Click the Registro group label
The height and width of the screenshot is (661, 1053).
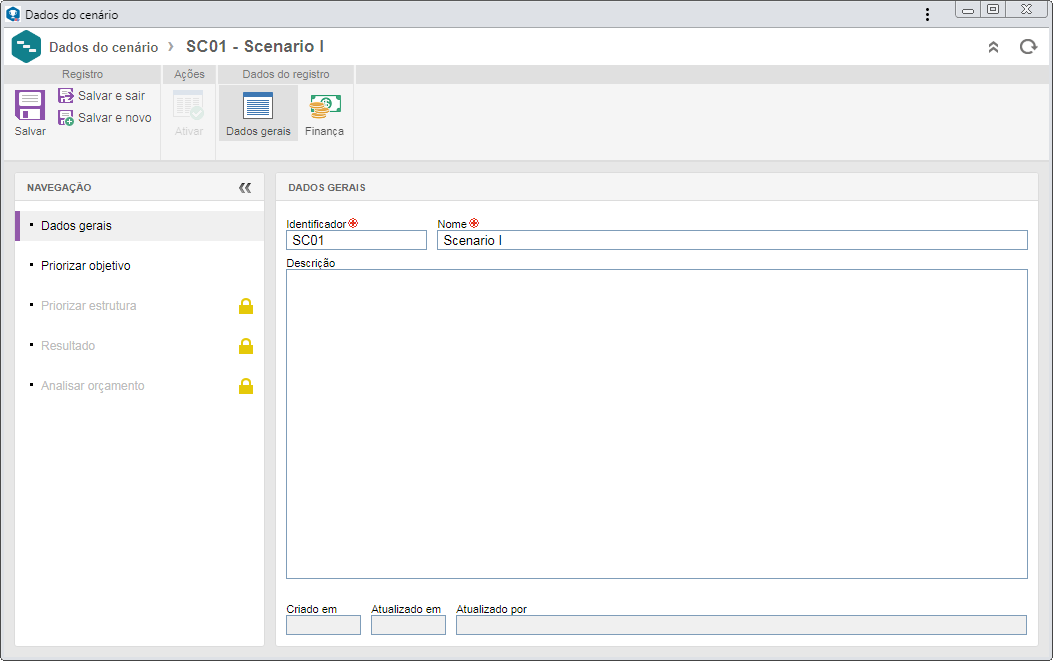pos(83,75)
